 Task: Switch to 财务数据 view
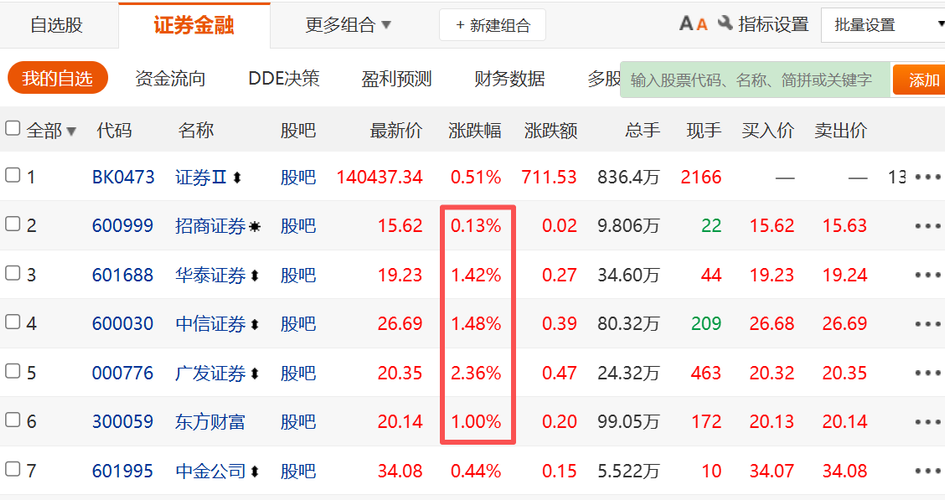[x=510, y=78]
